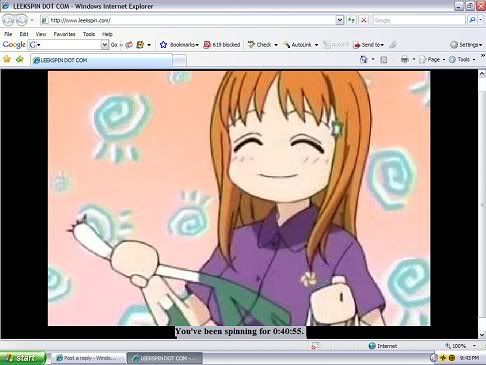Click the Stop loading red X icon
This screenshot has width=486, height=365.
pos(364,20)
